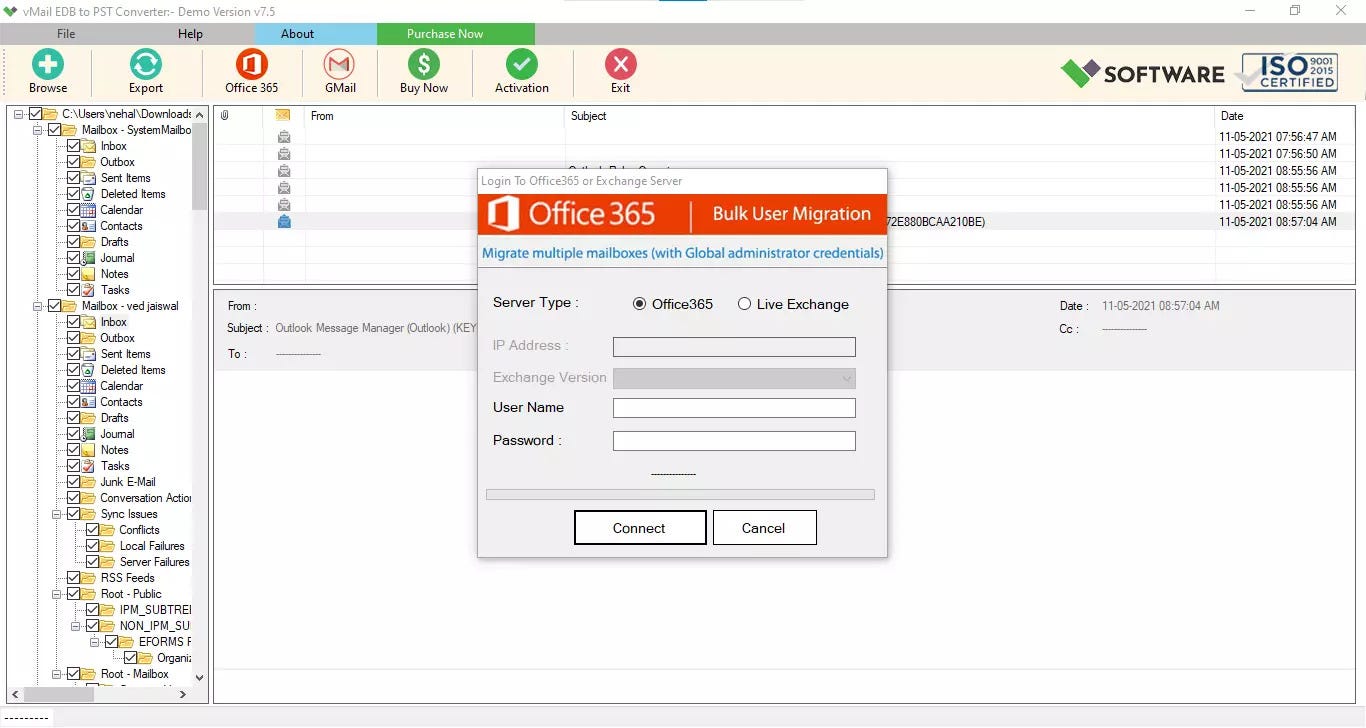The height and width of the screenshot is (728, 1366).
Task: Uncheck Outbox checkbox under SystemMailbox
Action: click(x=74, y=162)
